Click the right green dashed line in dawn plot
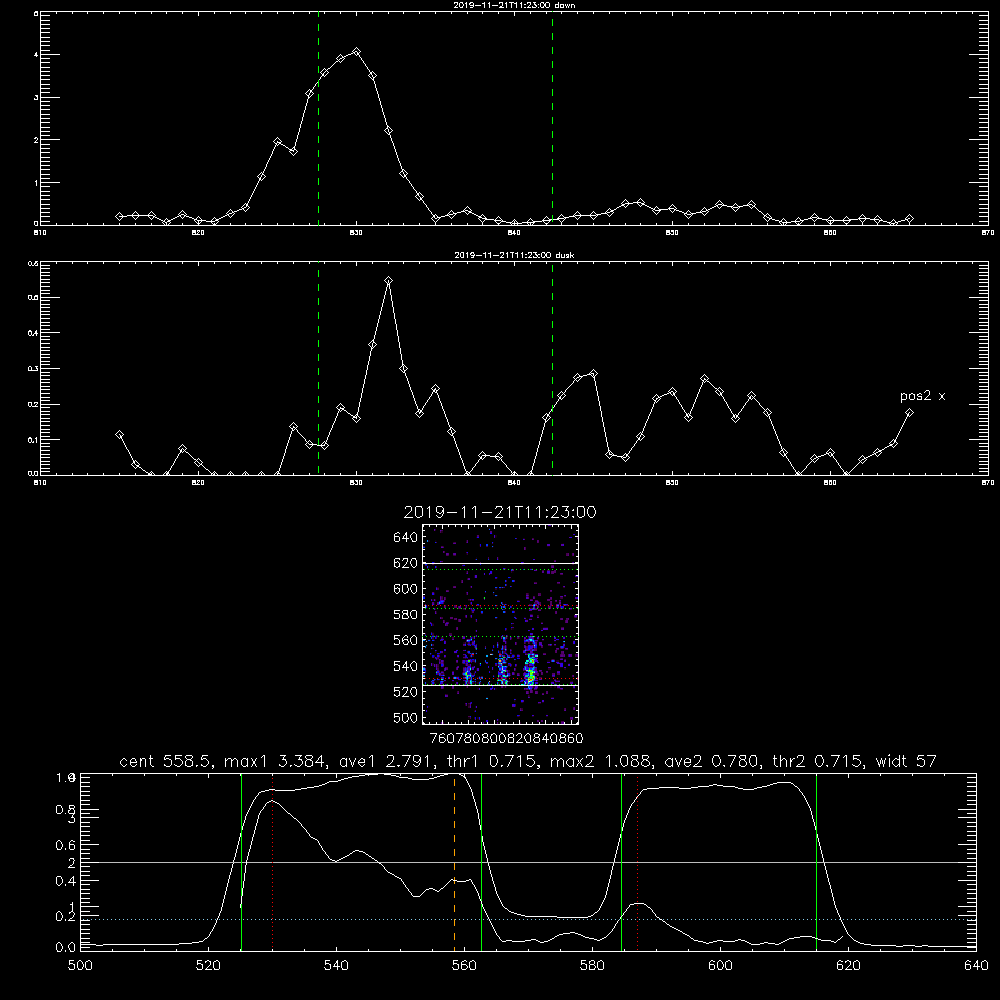This screenshot has width=1000, height=1000. 552,121
